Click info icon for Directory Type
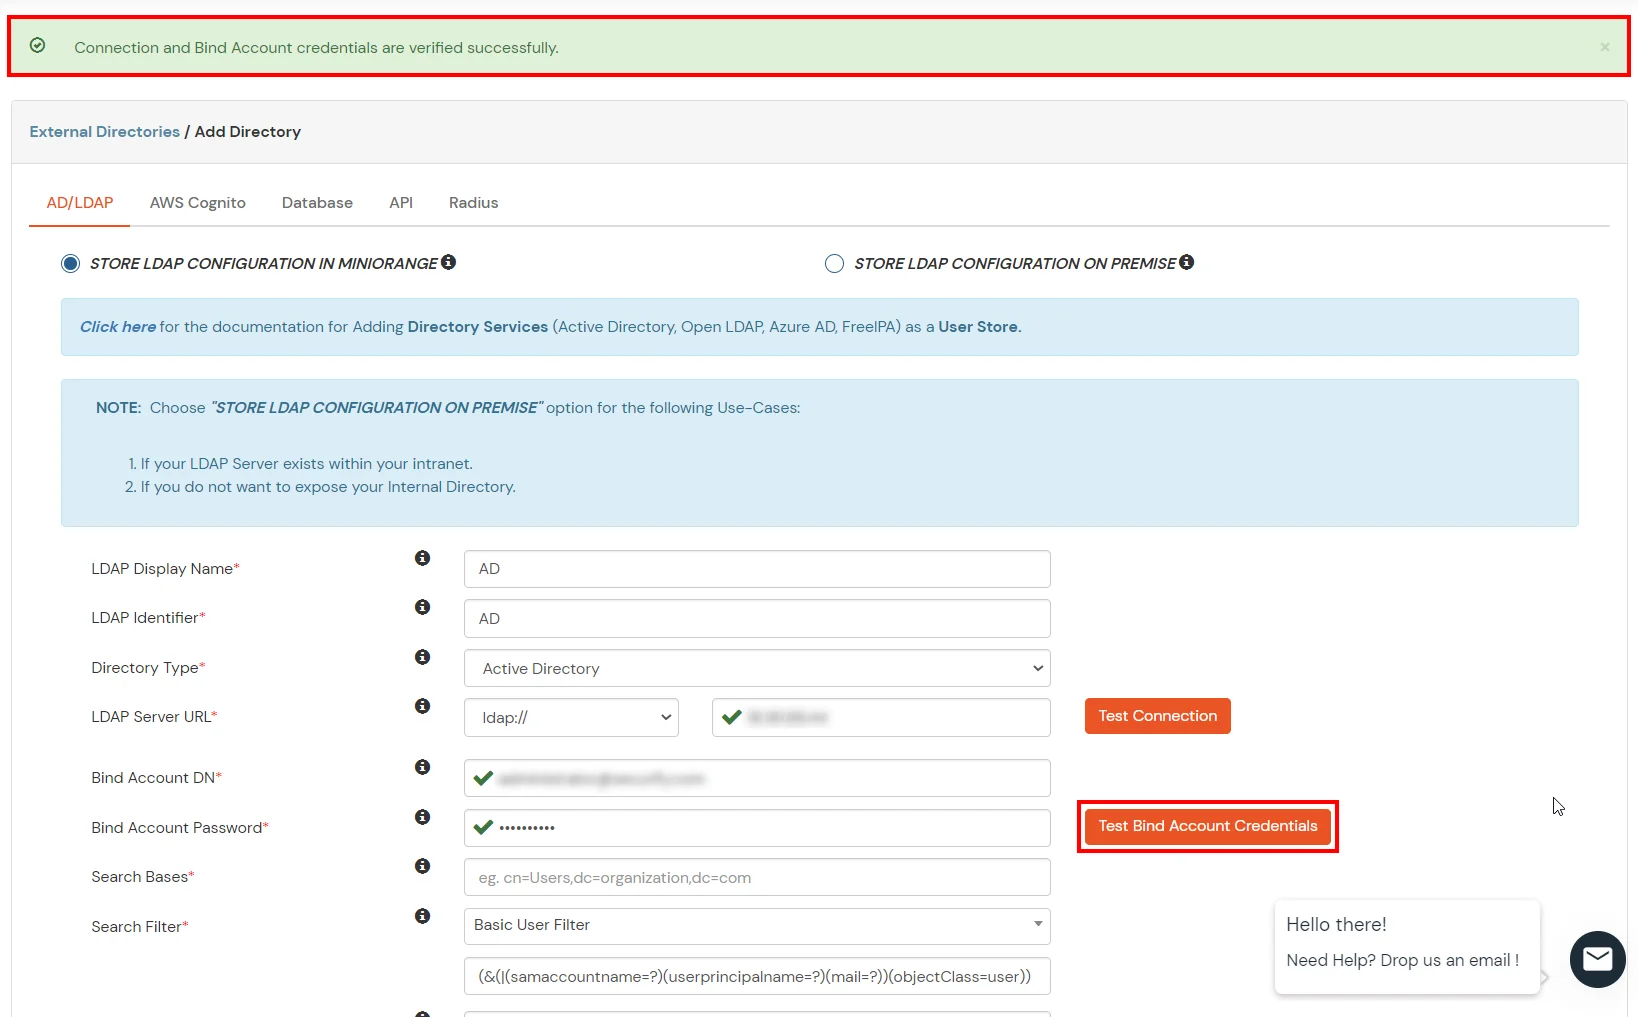The width and height of the screenshot is (1638, 1017). click(x=423, y=657)
